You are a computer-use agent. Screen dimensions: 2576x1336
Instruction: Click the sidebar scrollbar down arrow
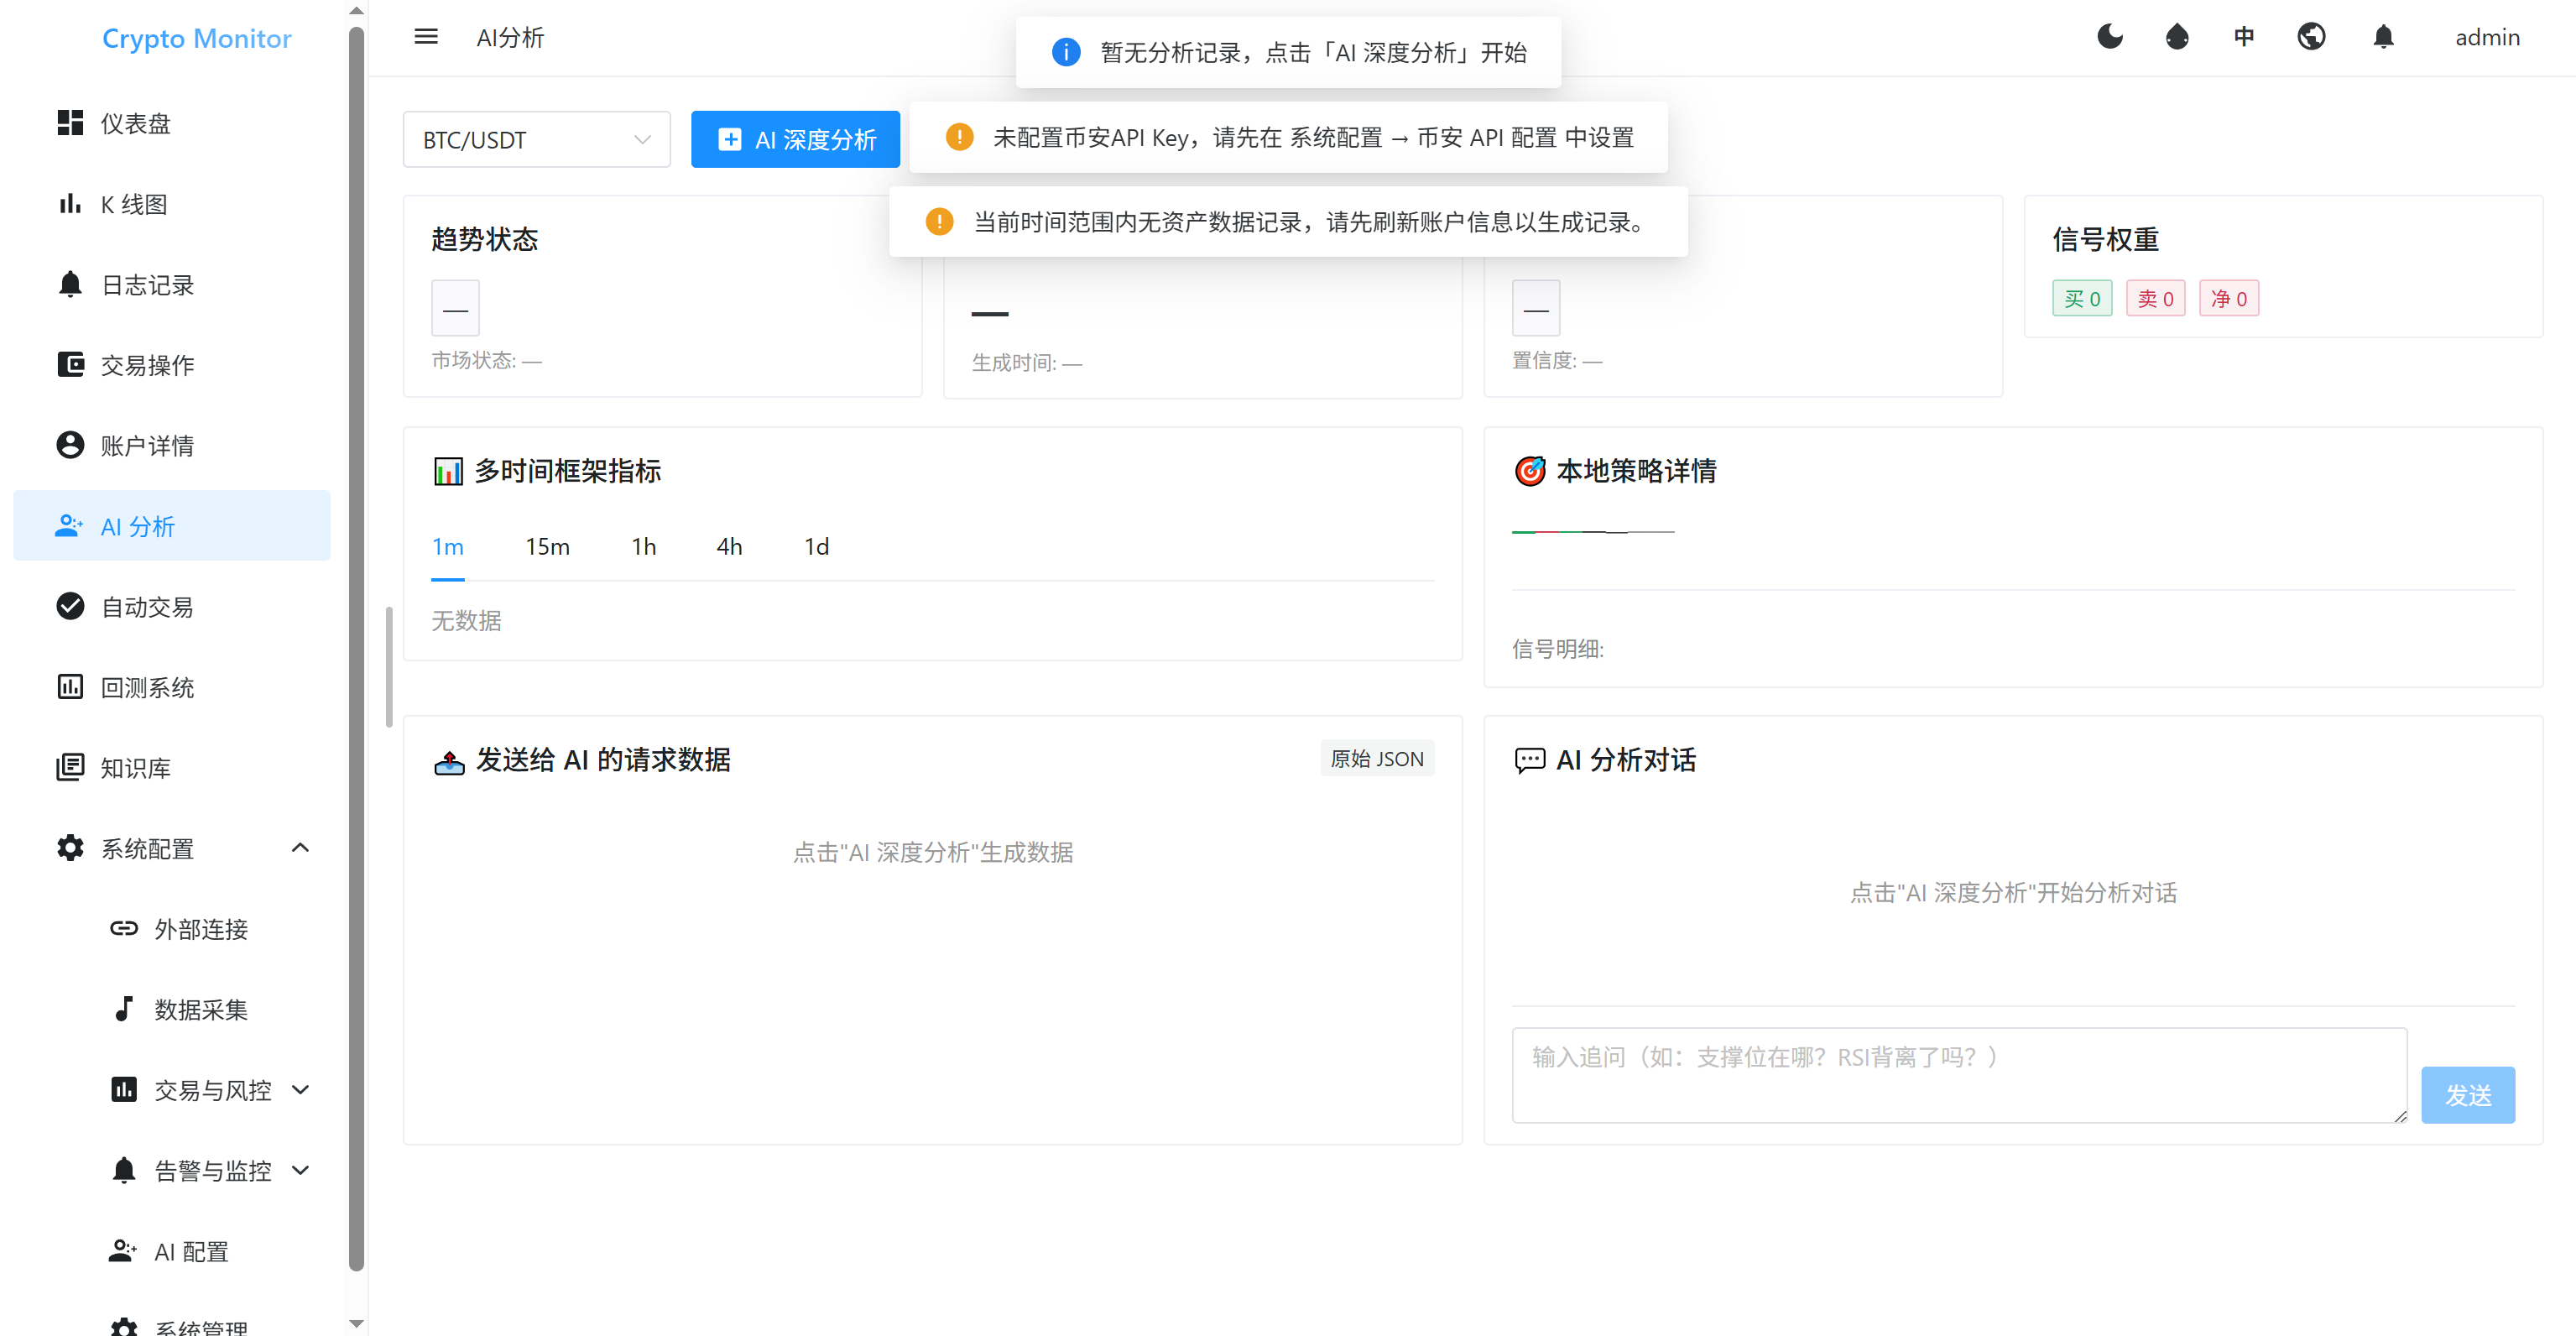(356, 1324)
